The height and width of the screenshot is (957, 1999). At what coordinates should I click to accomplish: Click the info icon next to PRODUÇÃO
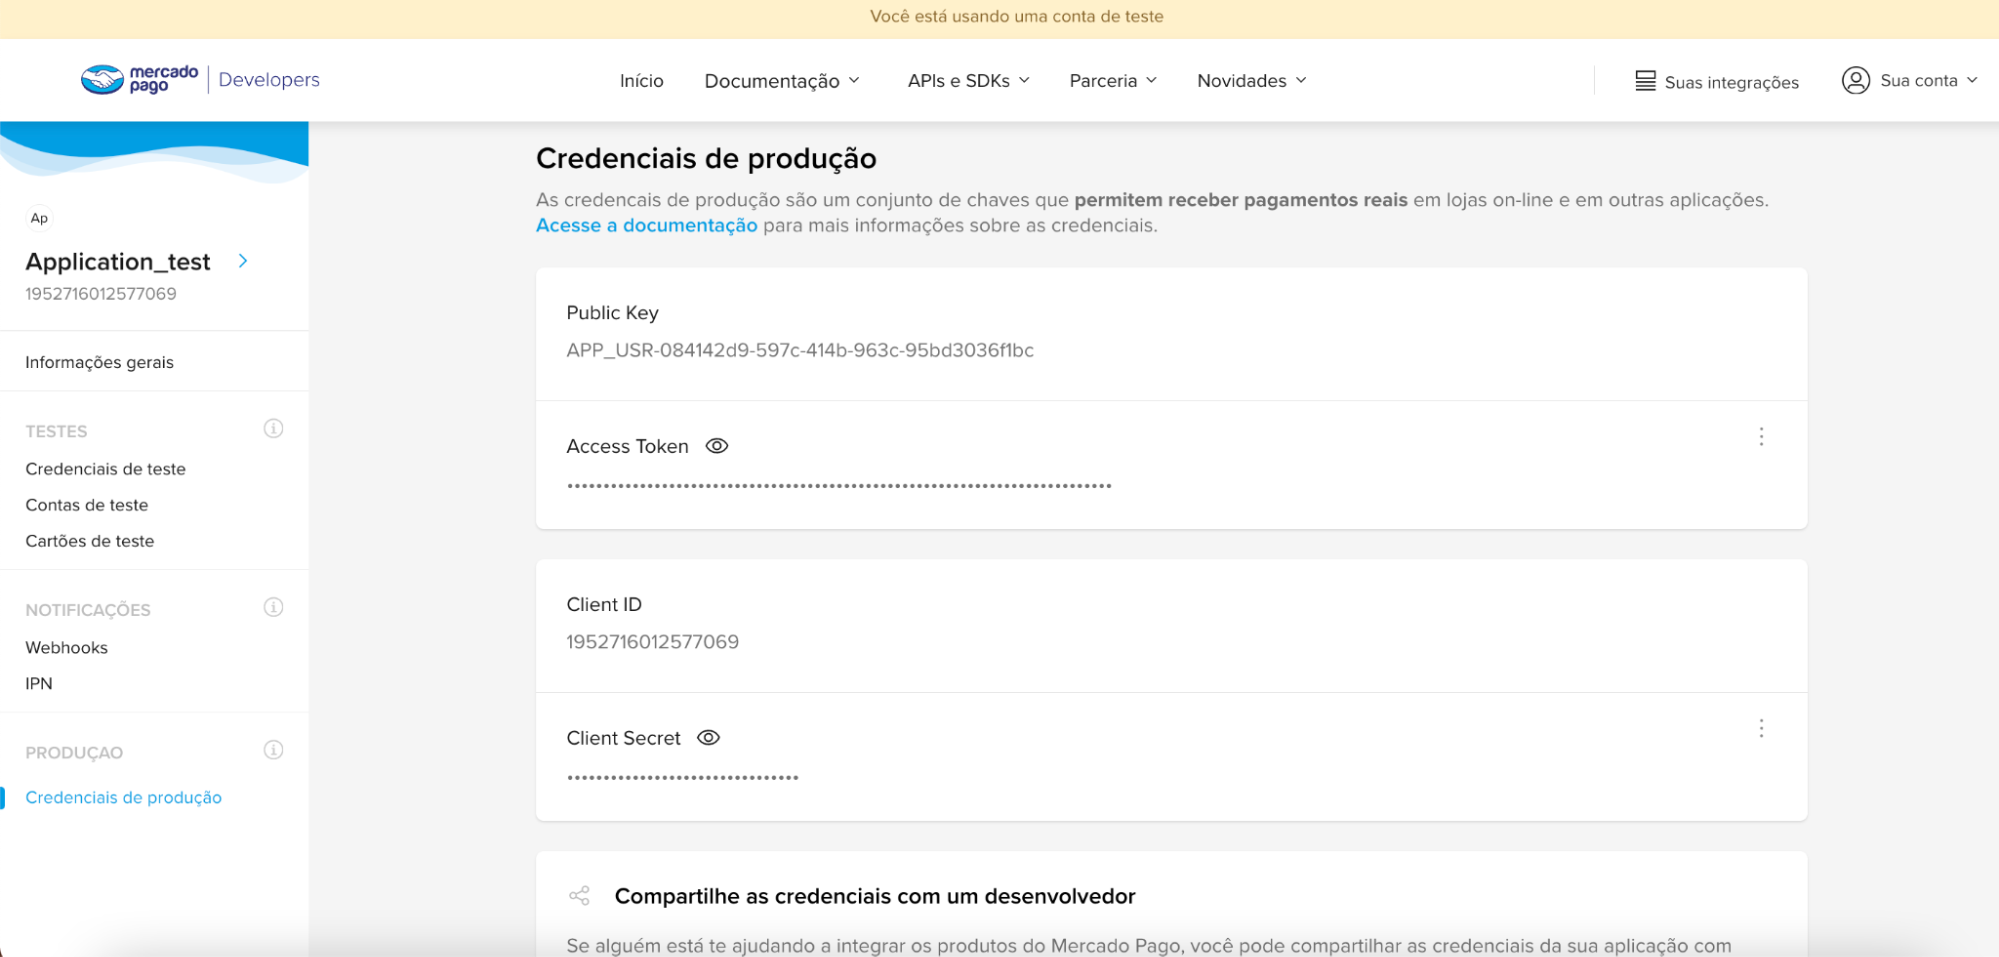tap(273, 750)
